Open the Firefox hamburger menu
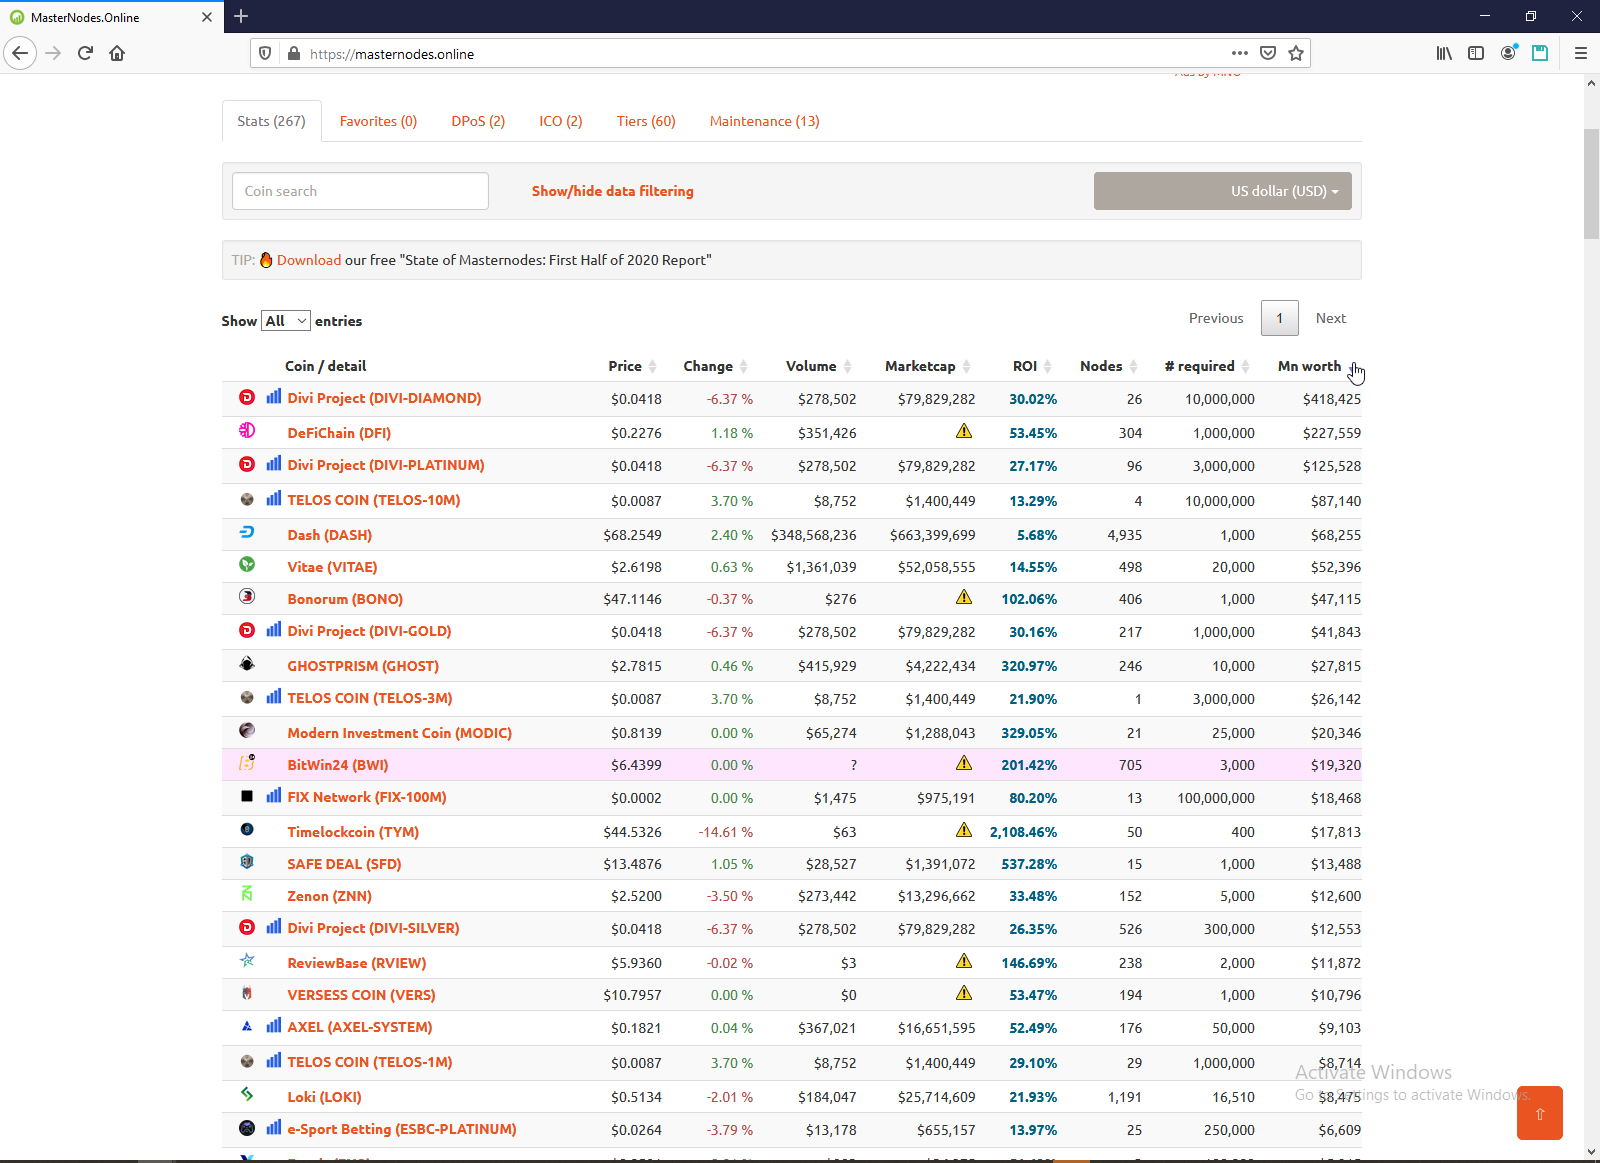Screen dimensions: 1600x1163 [1581, 53]
